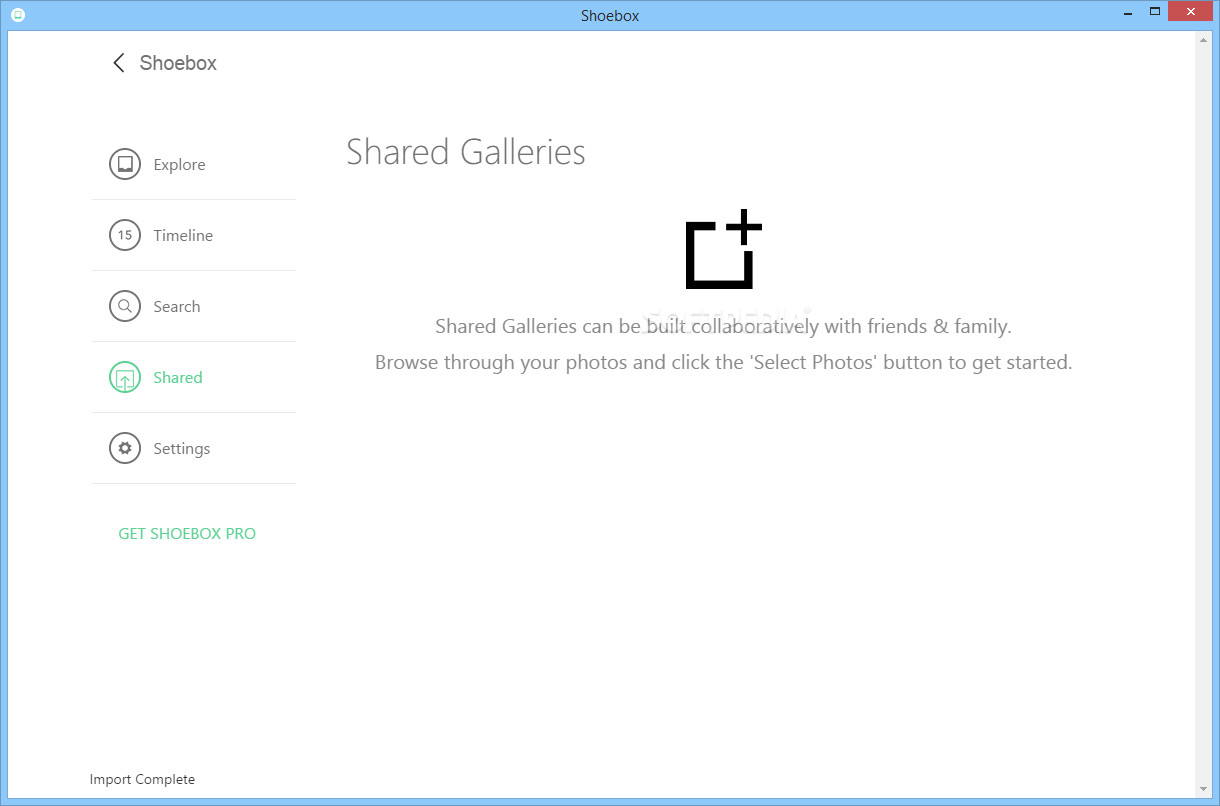
Task: Open the Settings section label
Action: [x=182, y=449]
